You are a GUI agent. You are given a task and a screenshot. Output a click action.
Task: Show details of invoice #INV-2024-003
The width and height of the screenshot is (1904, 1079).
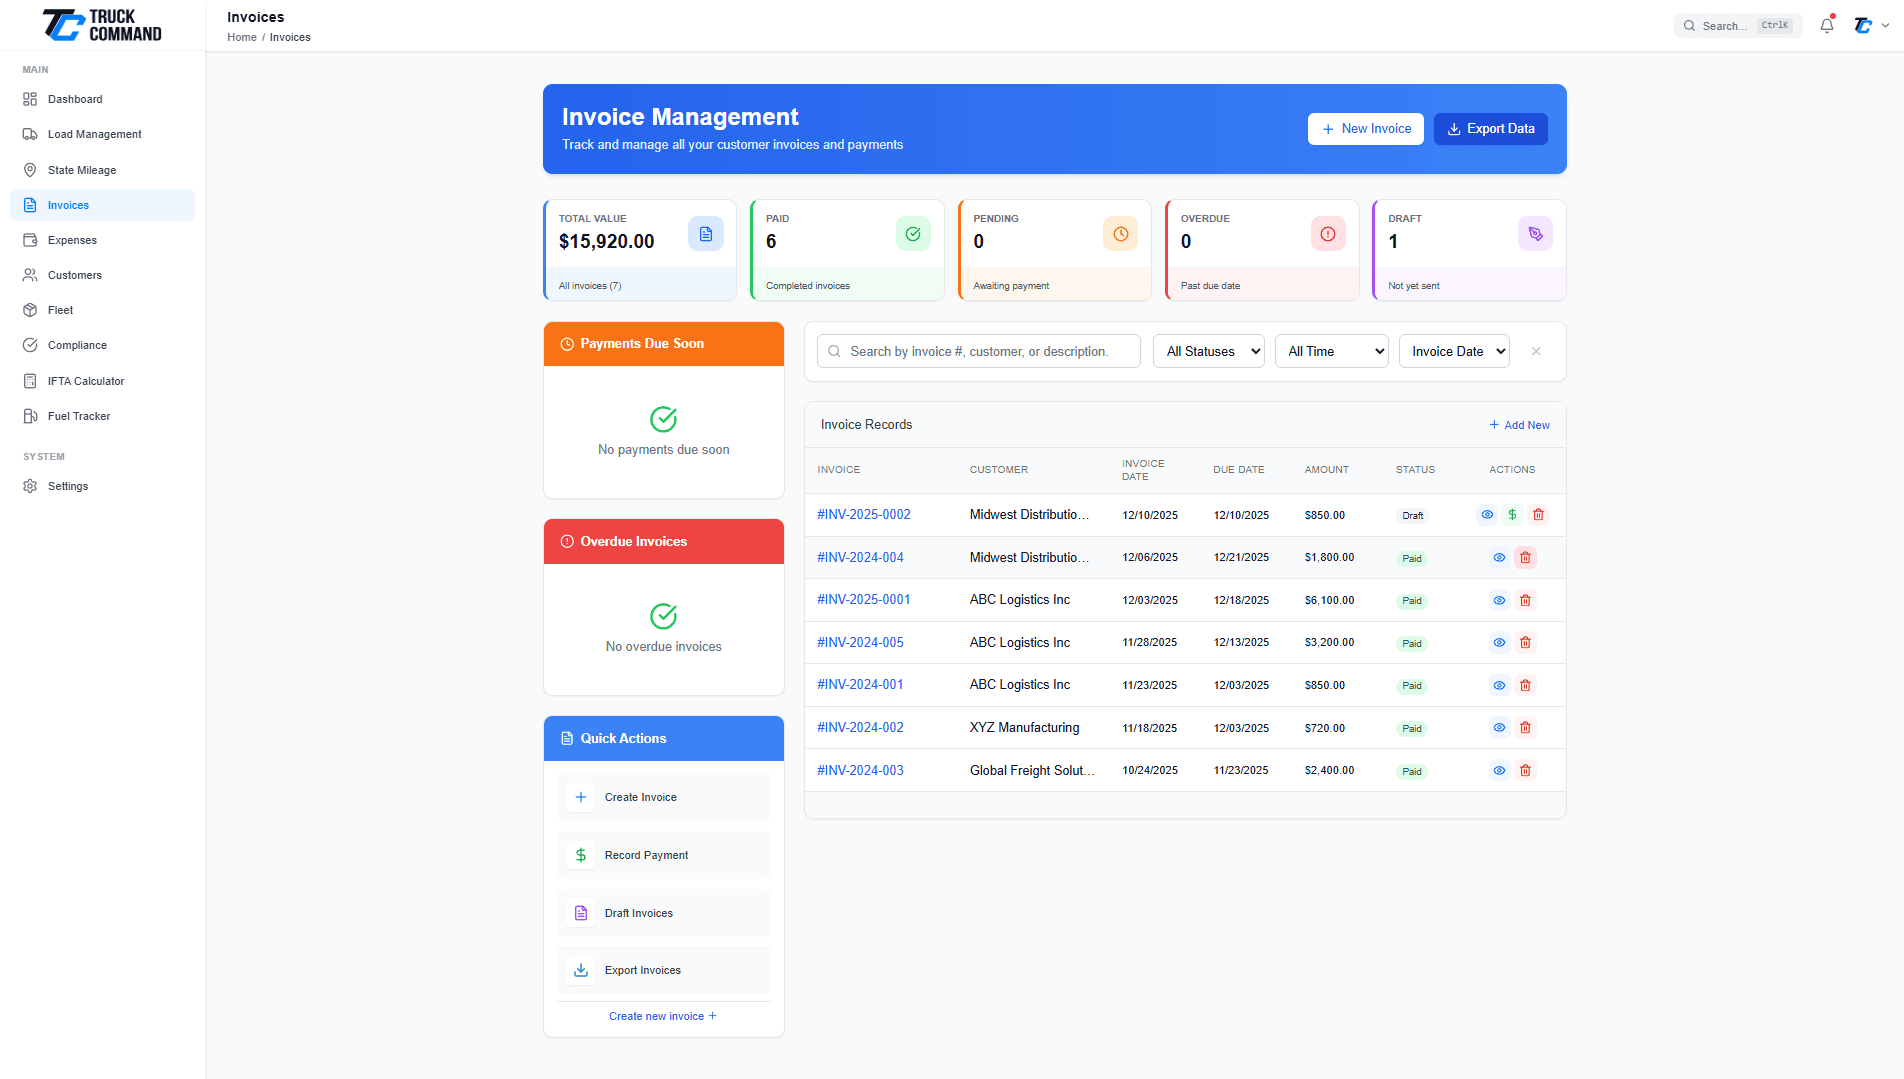click(x=1498, y=770)
